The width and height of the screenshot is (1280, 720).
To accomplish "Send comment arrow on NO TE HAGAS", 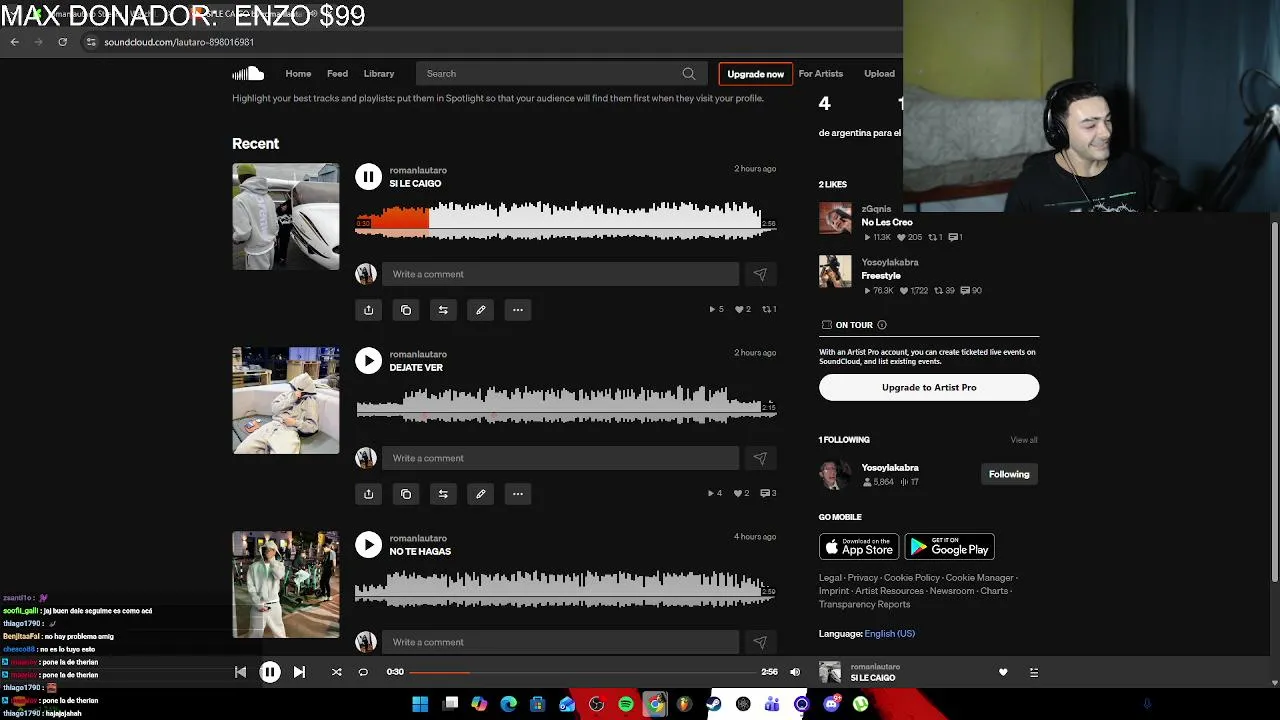I will click(x=760, y=642).
